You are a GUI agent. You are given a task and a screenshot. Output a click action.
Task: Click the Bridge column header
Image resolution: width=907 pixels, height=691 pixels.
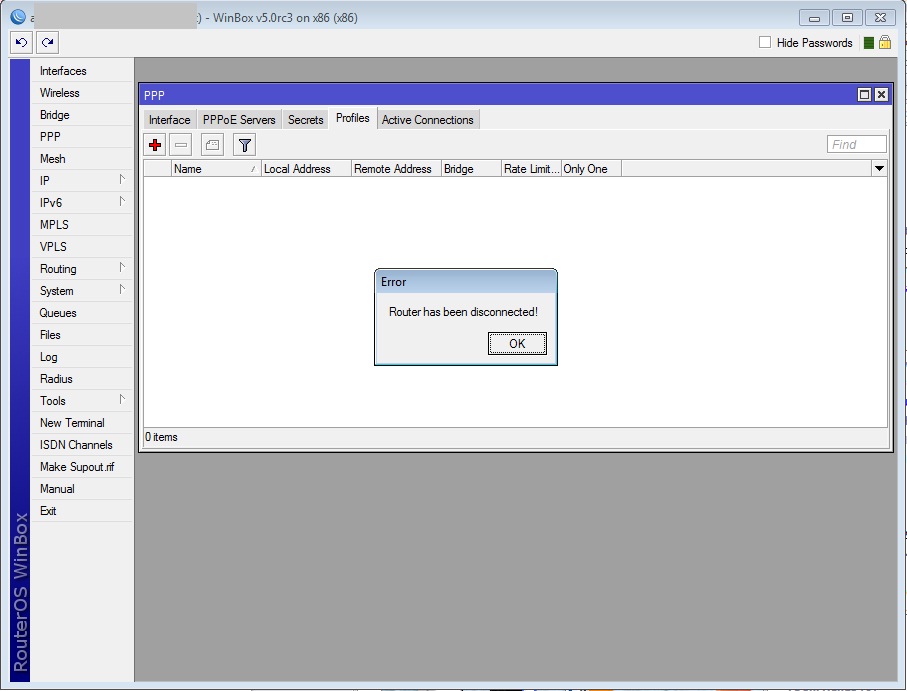[x=471, y=169]
